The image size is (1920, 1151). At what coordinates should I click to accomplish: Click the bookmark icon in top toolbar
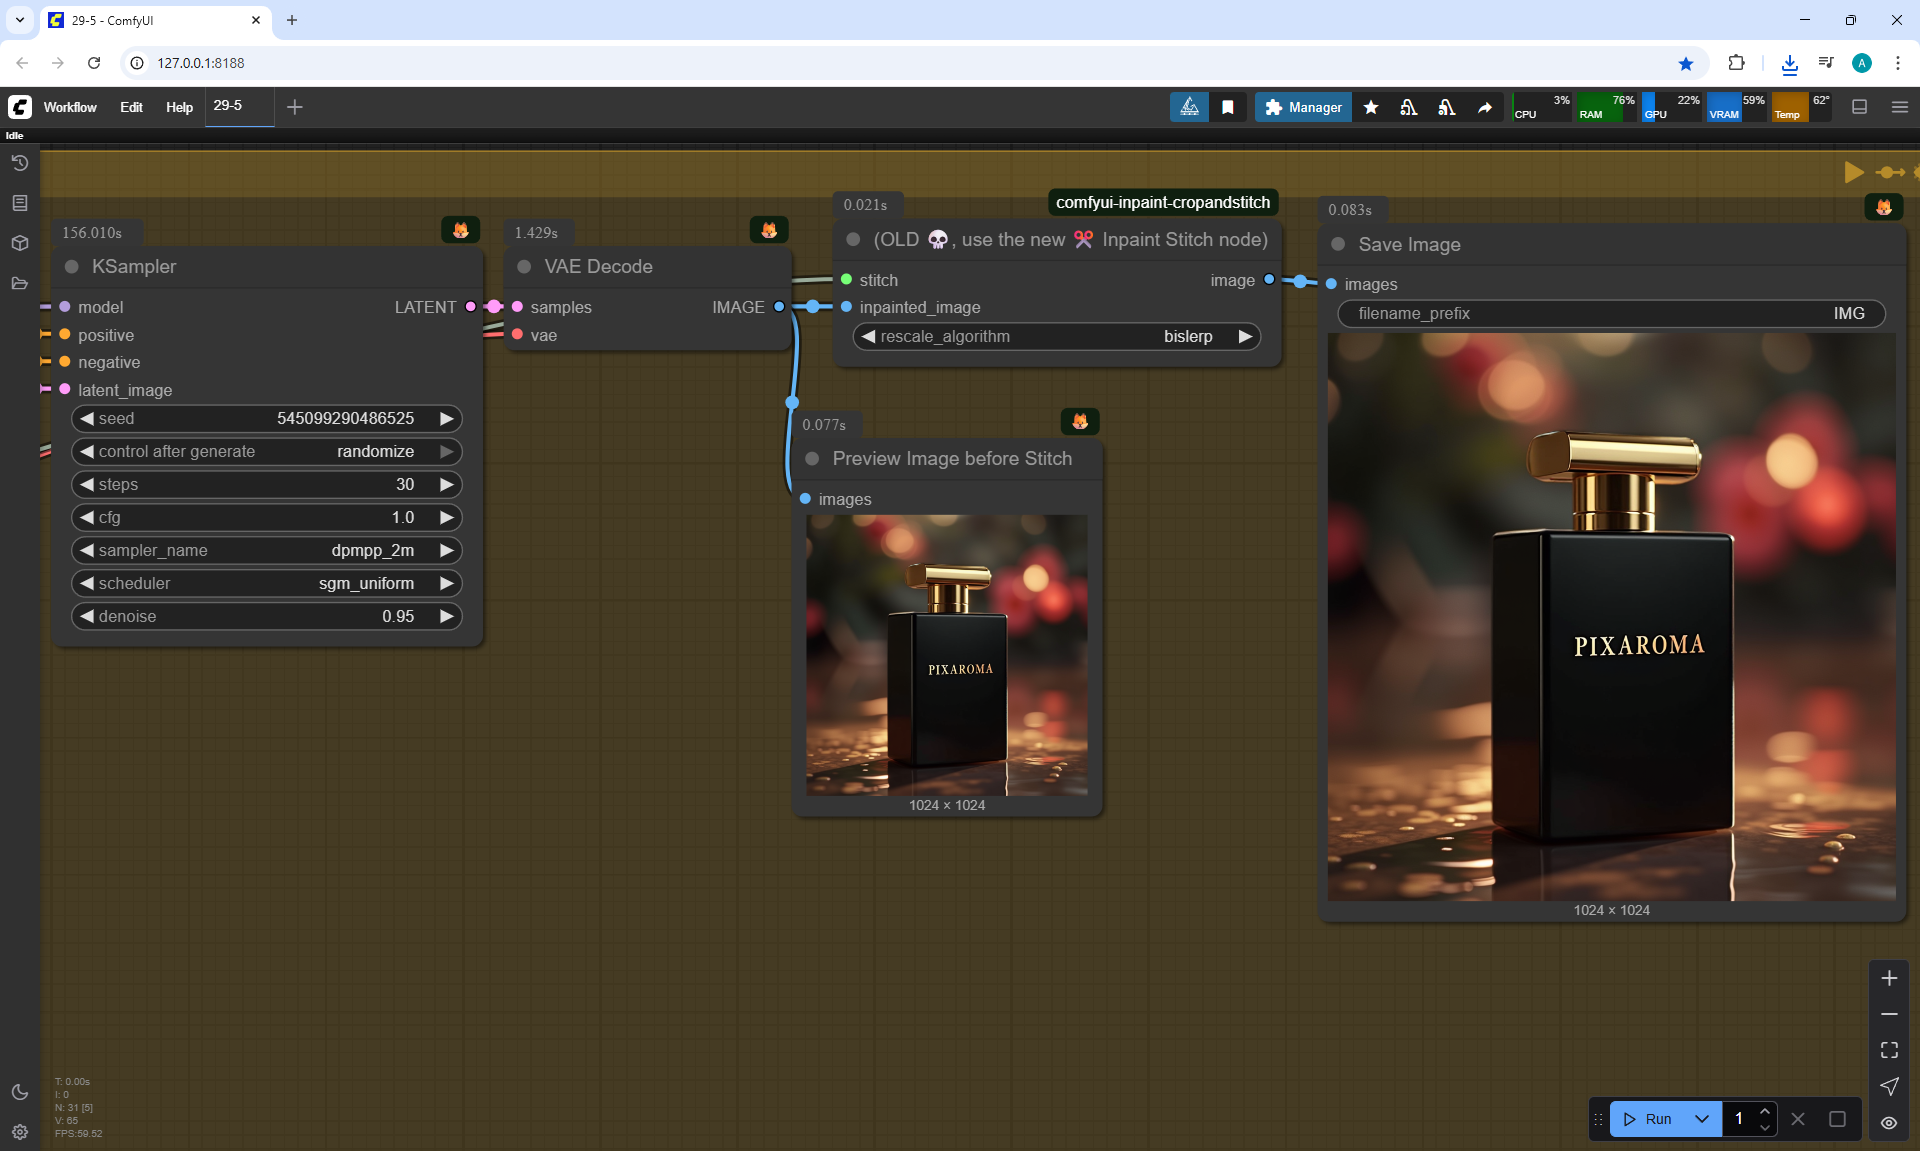[x=1228, y=107]
